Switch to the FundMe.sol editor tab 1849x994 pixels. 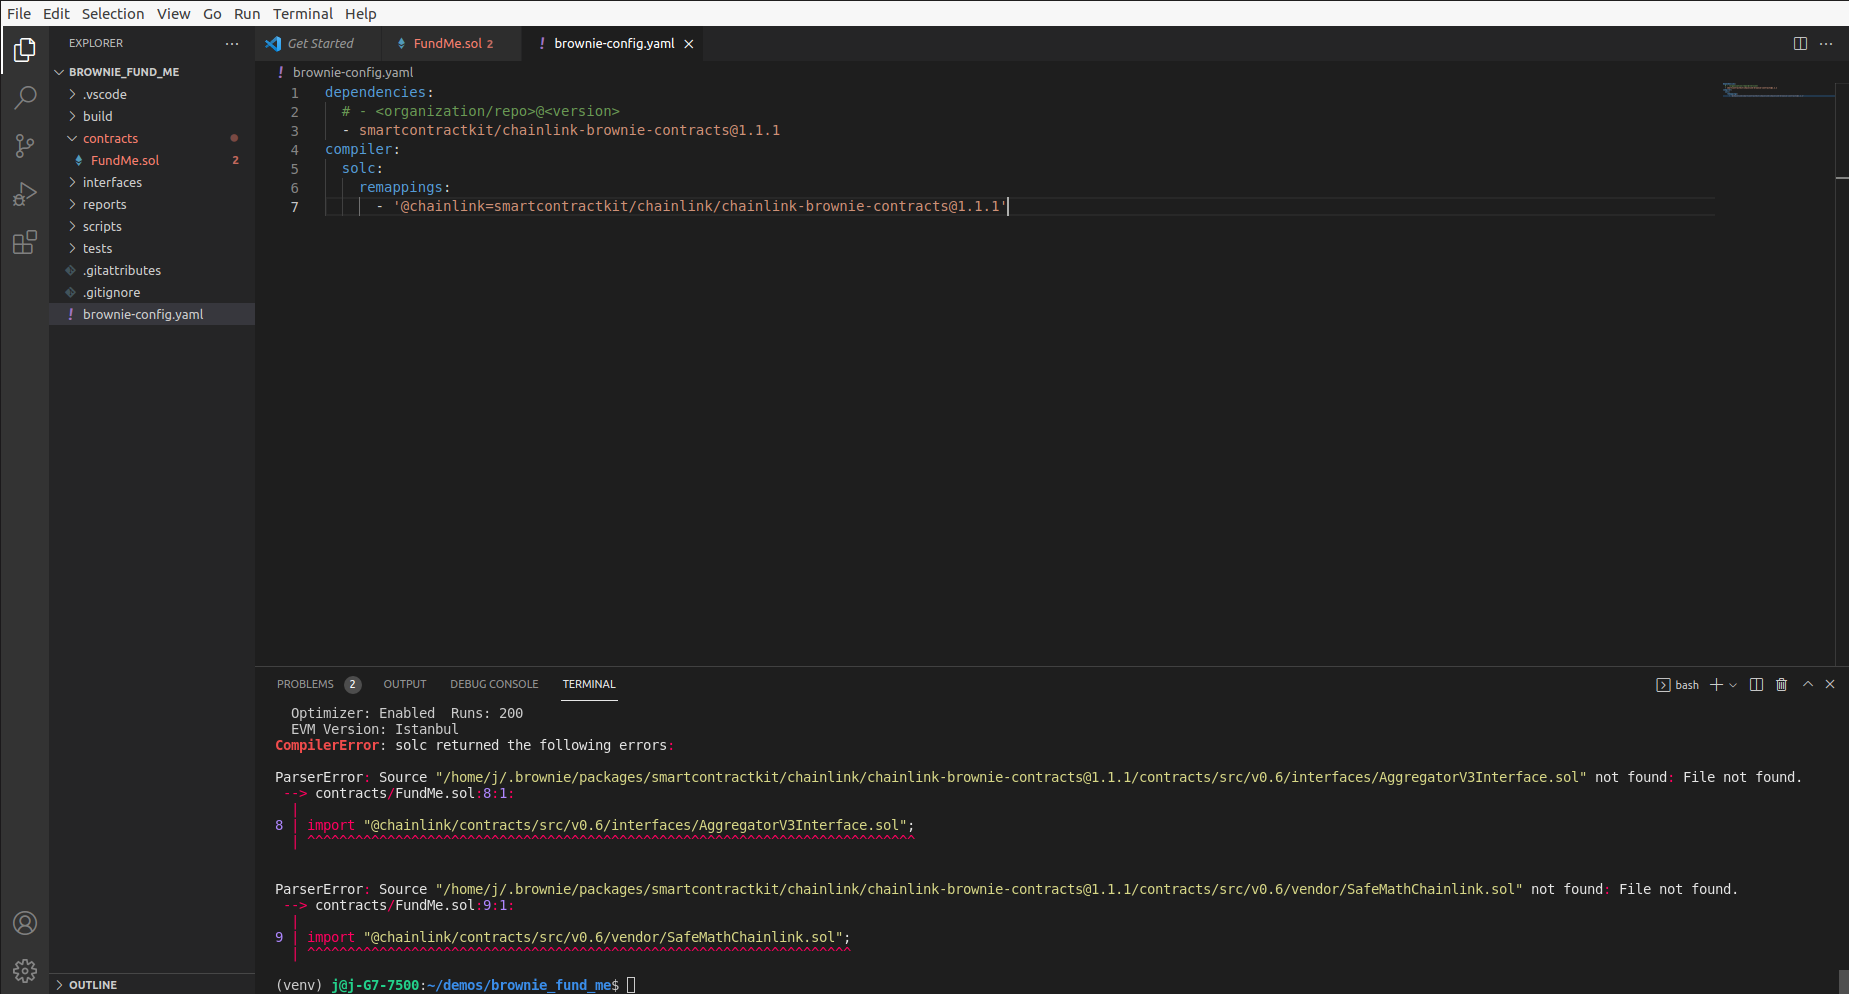pyautogui.click(x=452, y=44)
